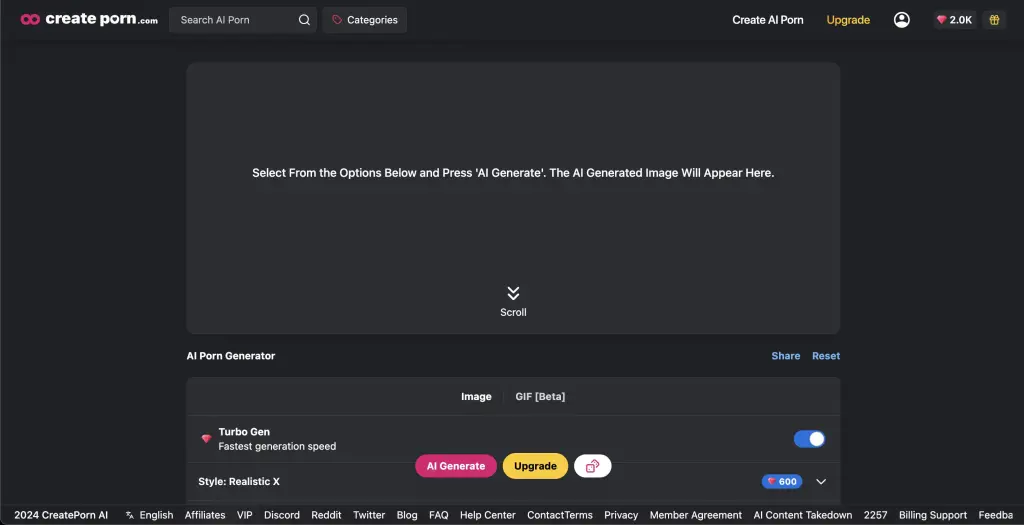Click the Share link
The image size is (1024, 525).
point(786,356)
